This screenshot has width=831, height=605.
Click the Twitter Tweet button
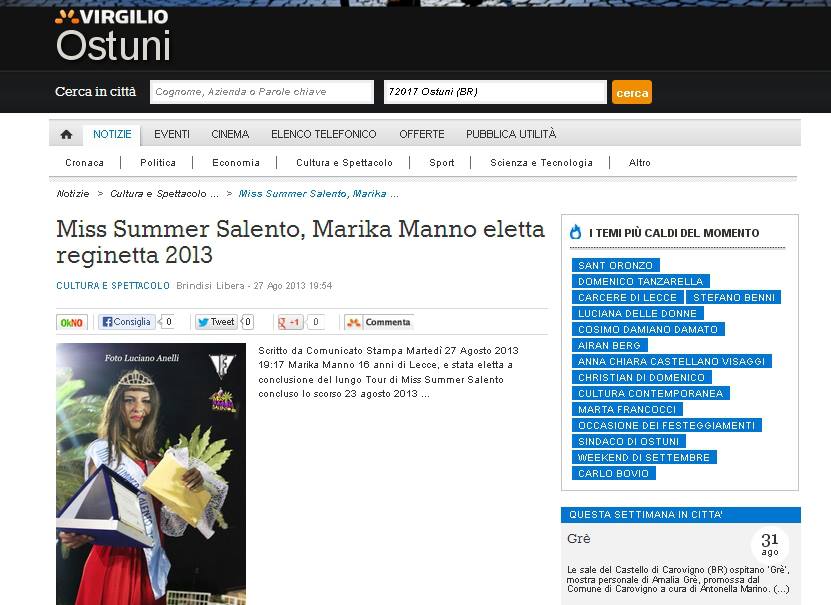click(x=216, y=322)
